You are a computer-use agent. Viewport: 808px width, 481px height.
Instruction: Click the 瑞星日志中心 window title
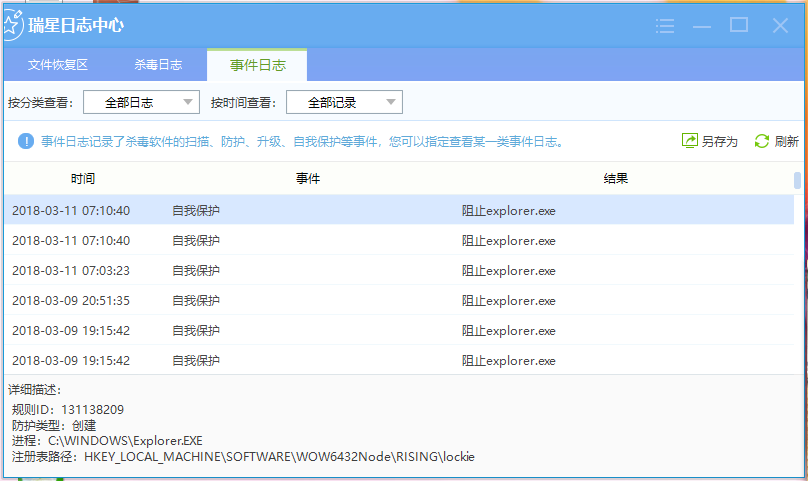point(76,25)
